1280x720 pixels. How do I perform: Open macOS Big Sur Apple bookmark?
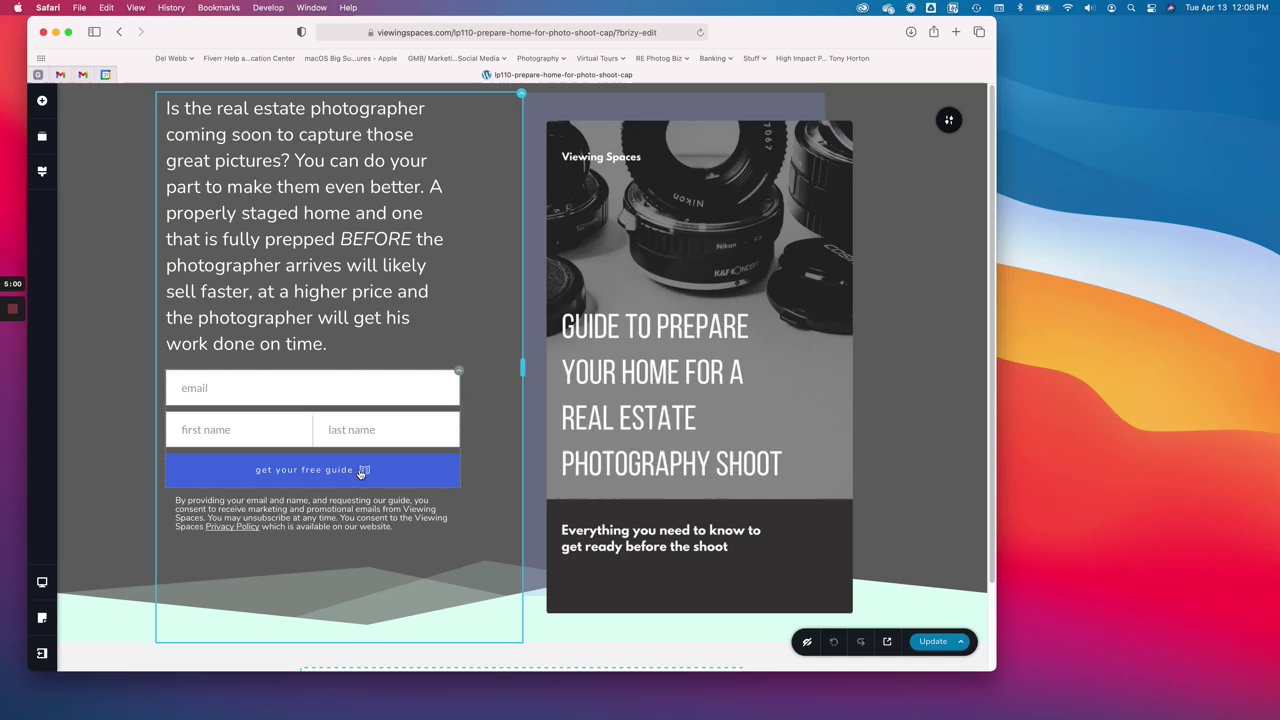[350, 58]
